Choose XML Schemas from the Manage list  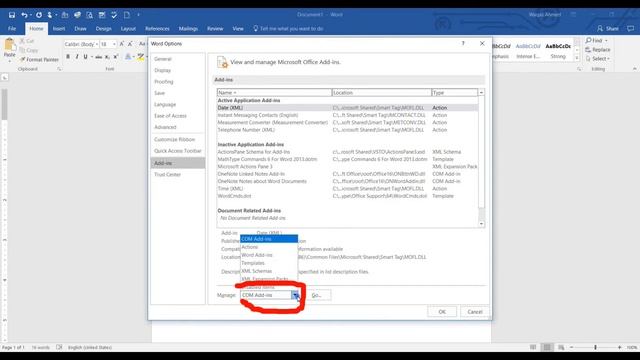(269, 271)
